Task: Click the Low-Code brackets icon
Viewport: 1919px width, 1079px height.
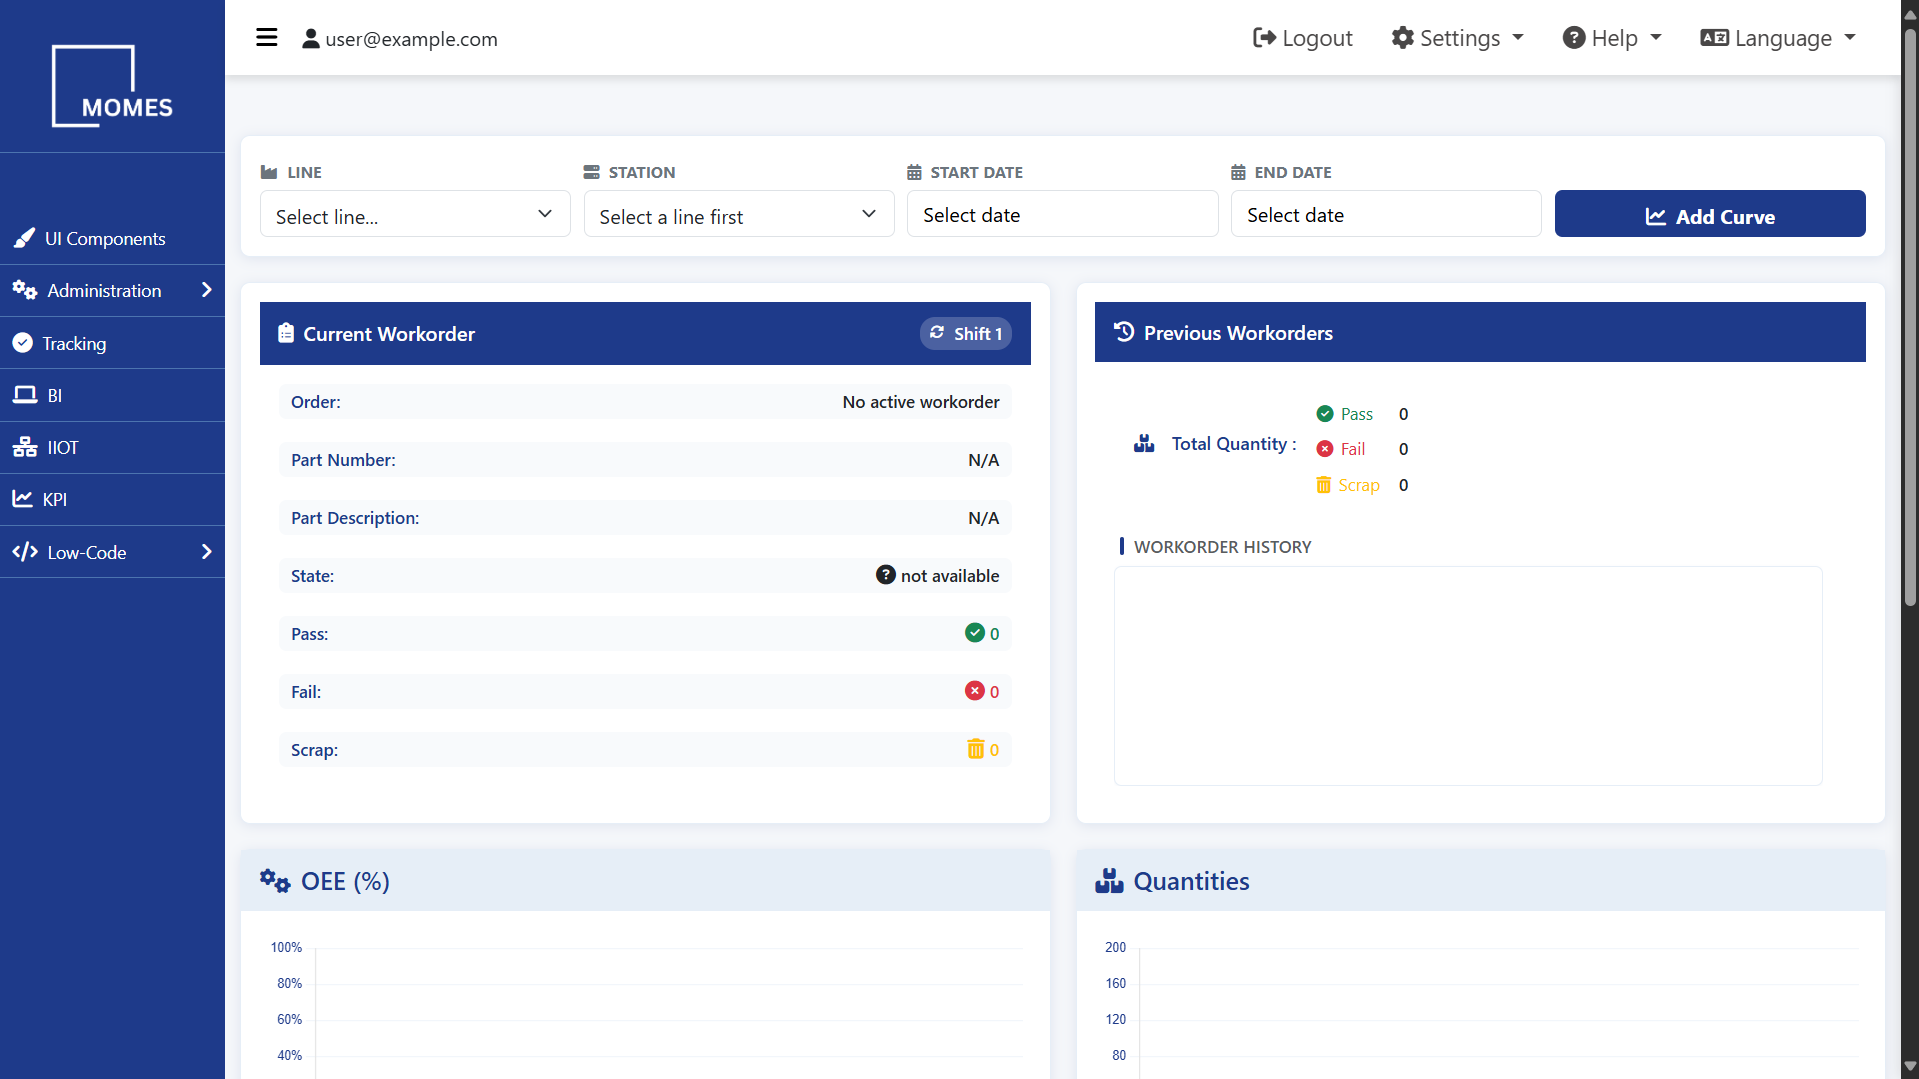Action: (x=25, y=552)
